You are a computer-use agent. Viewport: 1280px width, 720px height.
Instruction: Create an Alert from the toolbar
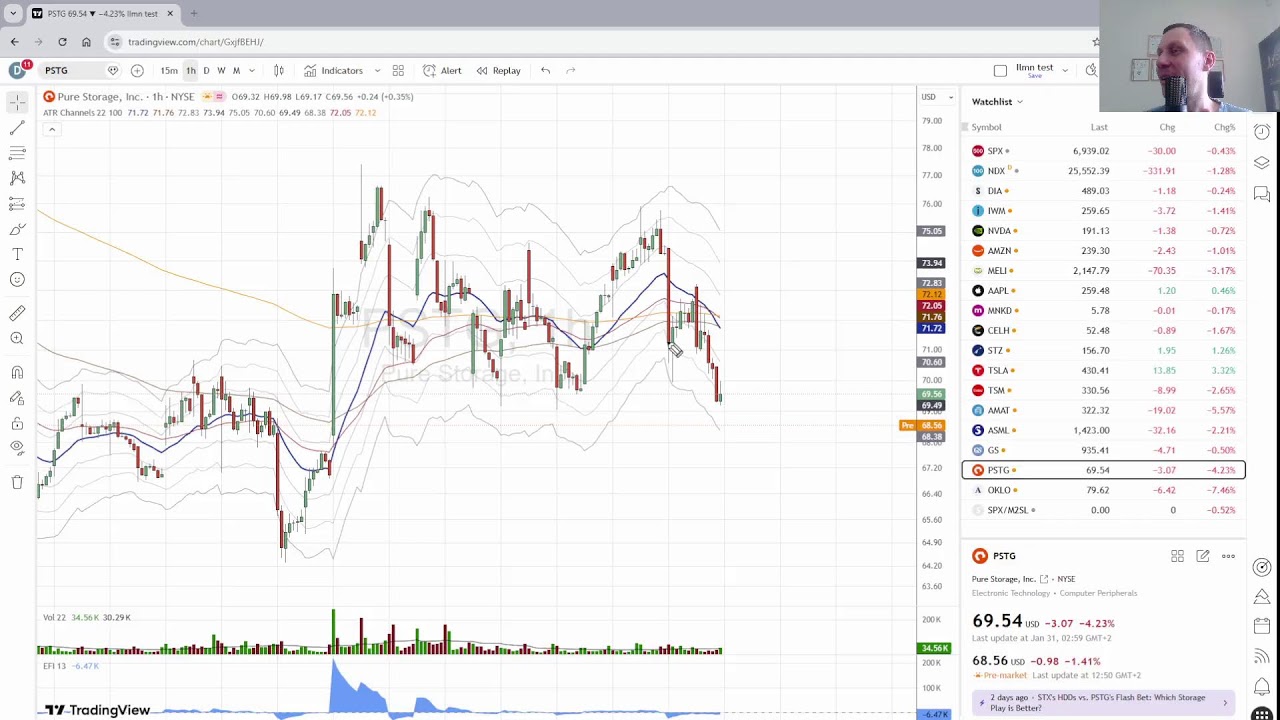coord(442,70)
